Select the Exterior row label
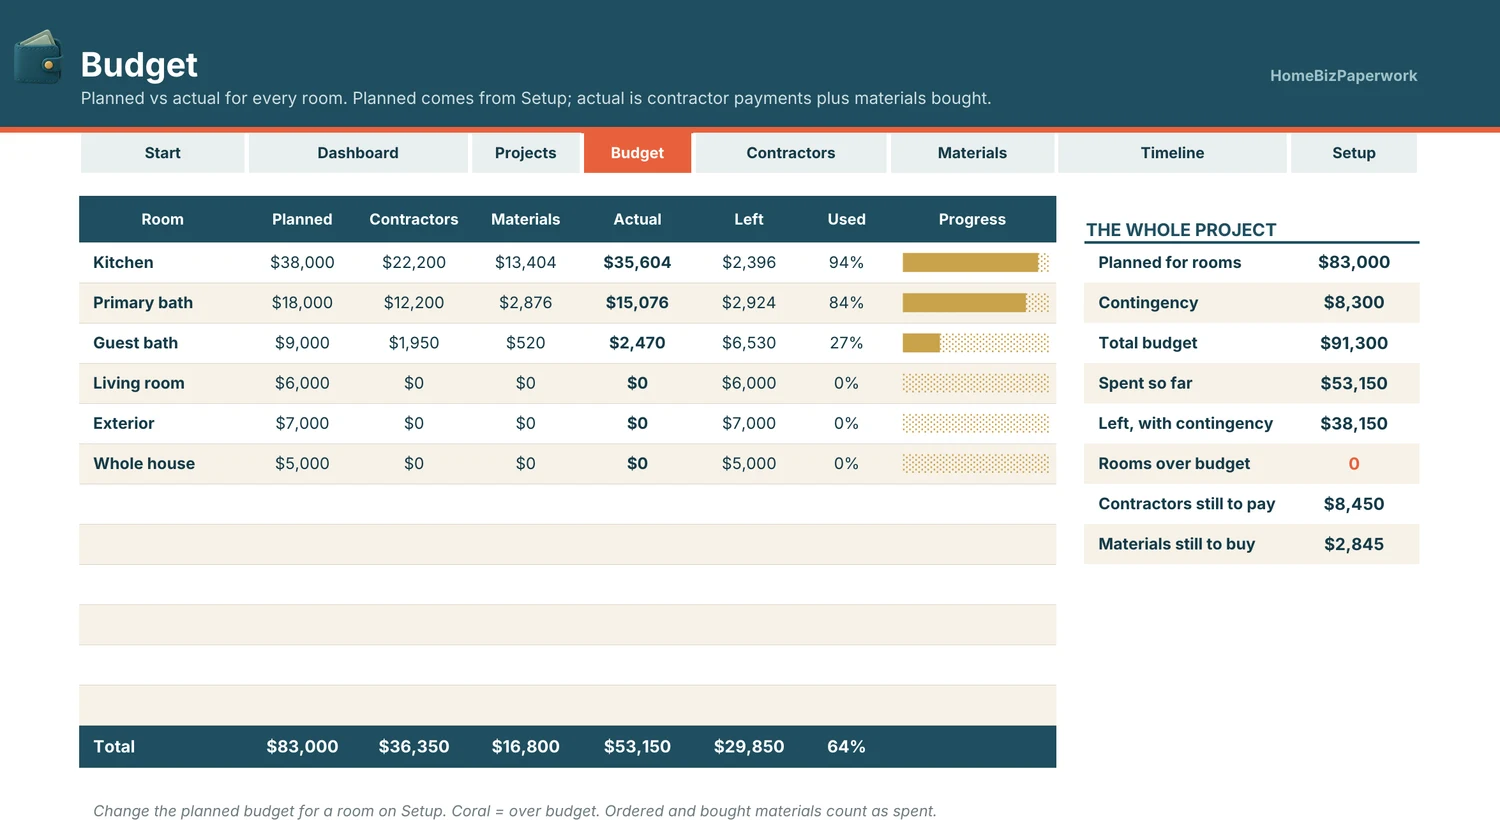1500x820 pixels. [x=123, y=423]
